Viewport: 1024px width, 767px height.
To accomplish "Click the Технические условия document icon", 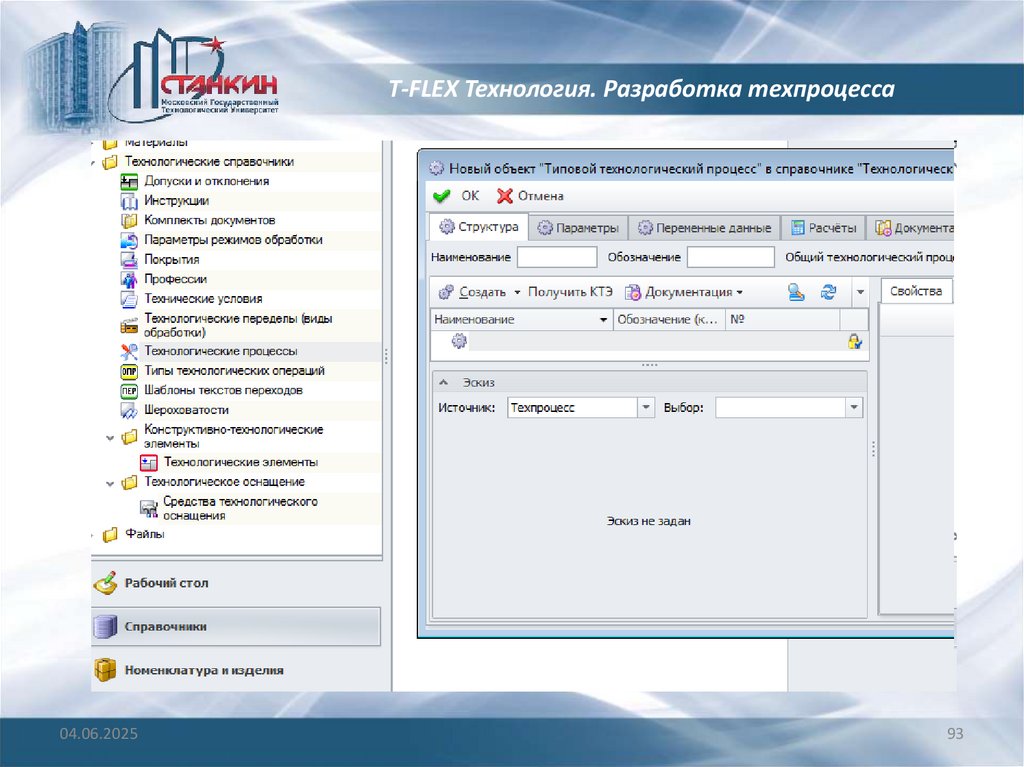I will (x=129, y=299).
